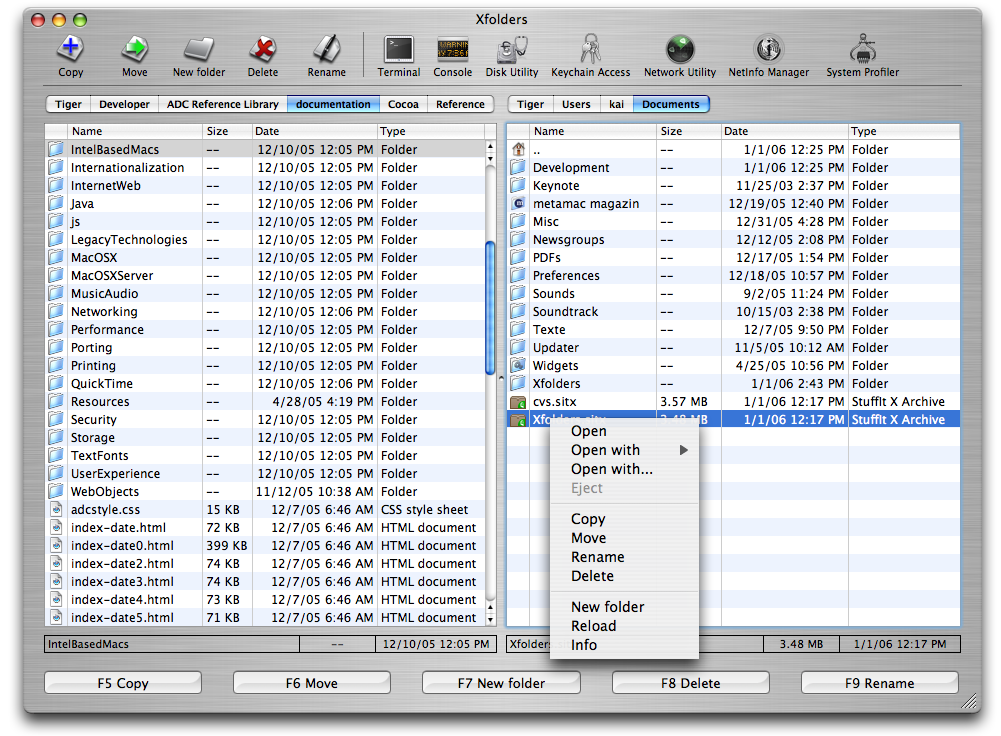Click the left pane scrollbar thumb

[x=490, y=308]
